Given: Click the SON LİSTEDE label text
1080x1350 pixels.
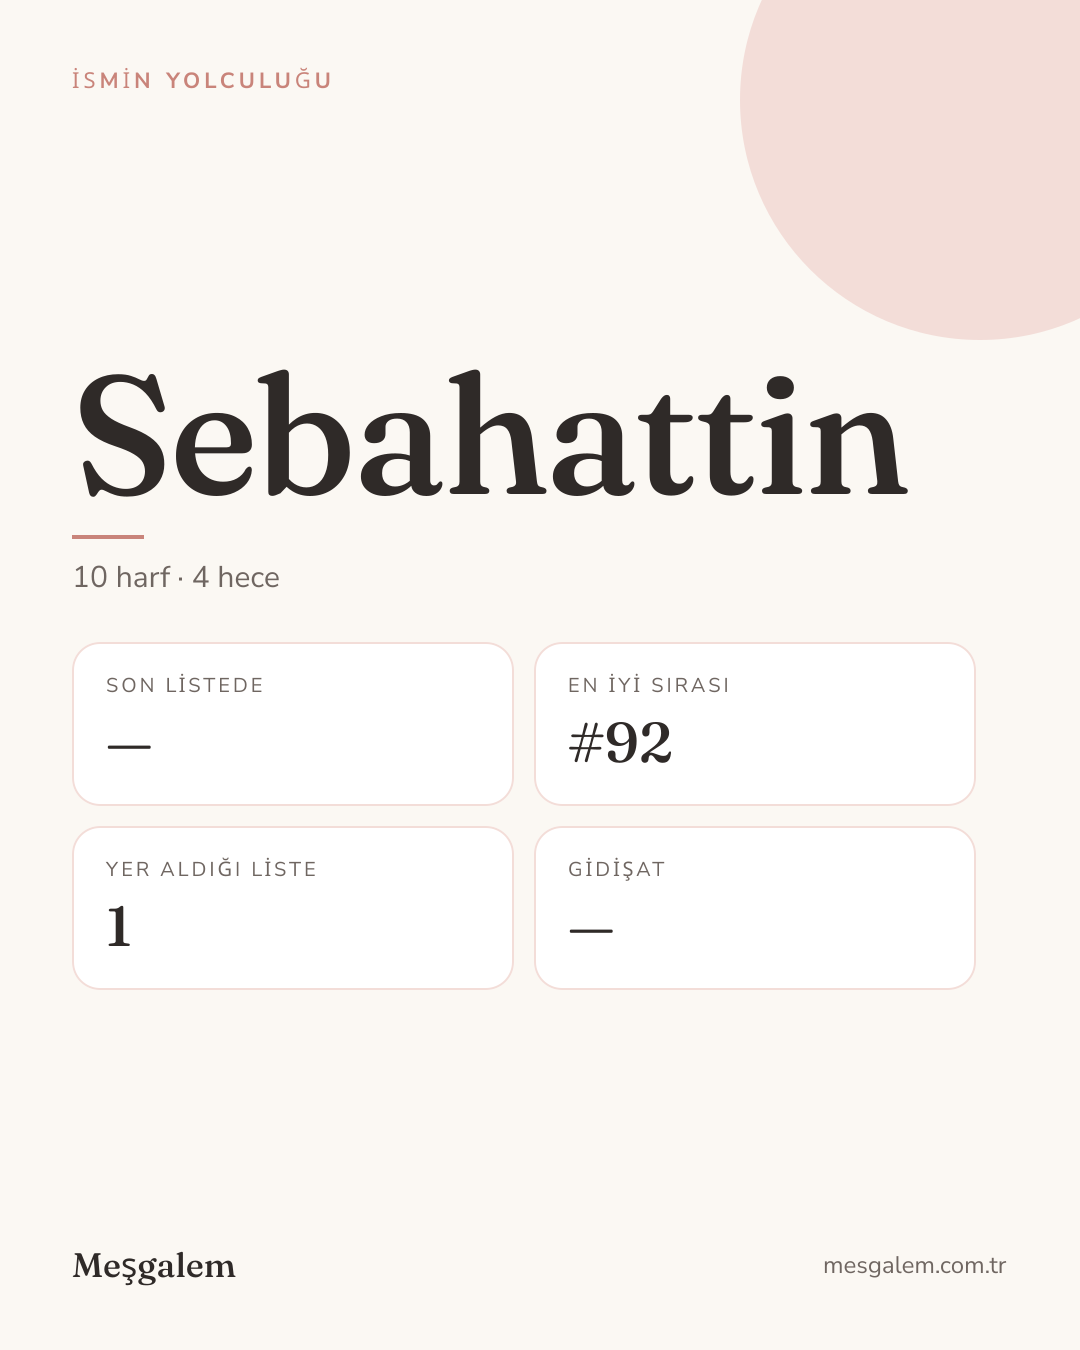Looking at the screenshot, I should click(x=185, y=685).
